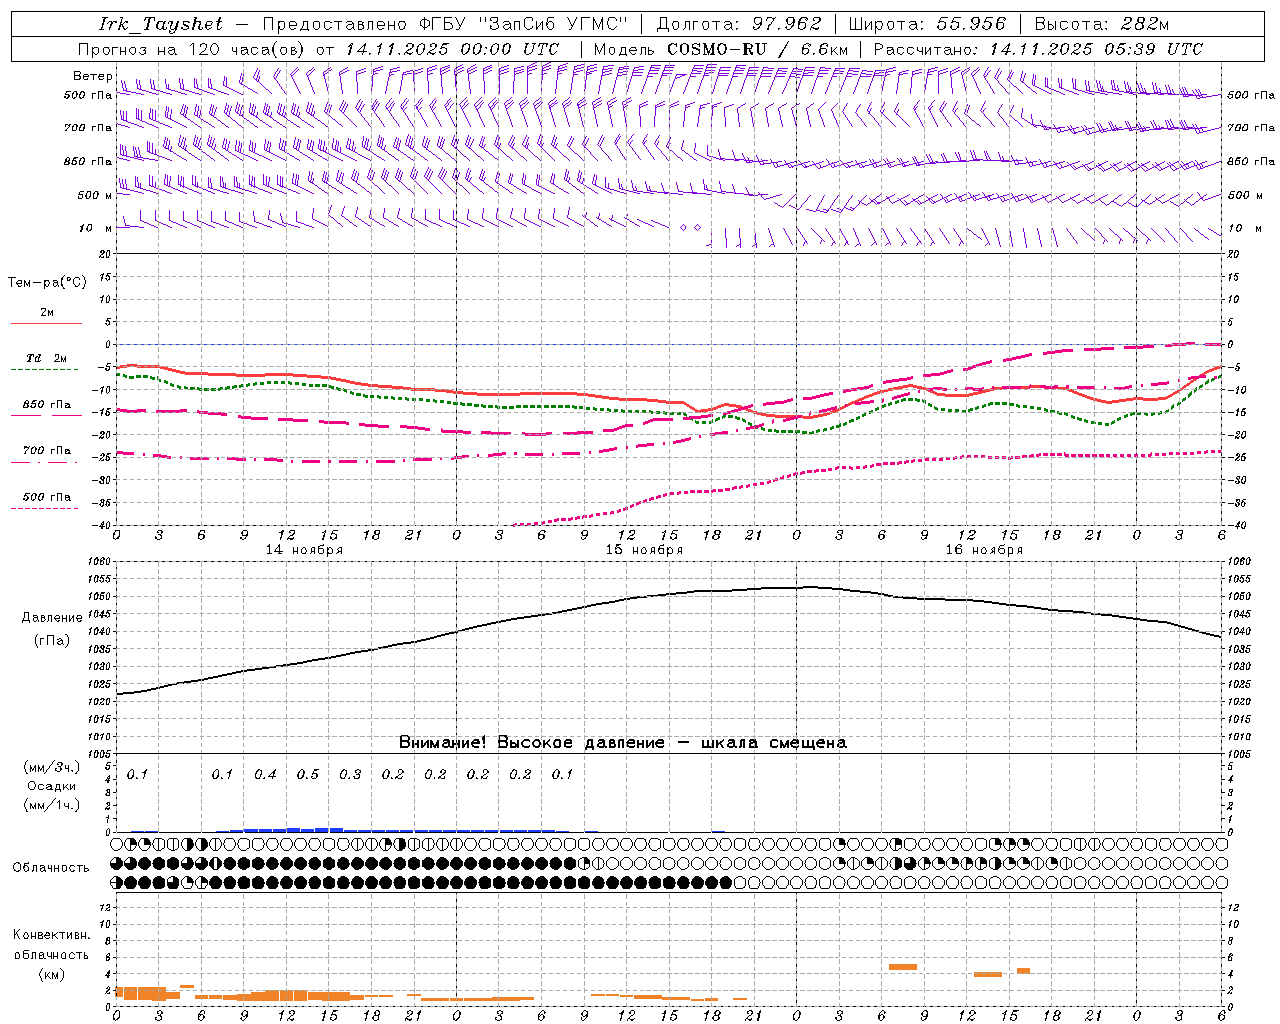Click the Тем-ра(°C) temperature axis title
This screenshot has height=1024, width=1280.
[47, 283]
